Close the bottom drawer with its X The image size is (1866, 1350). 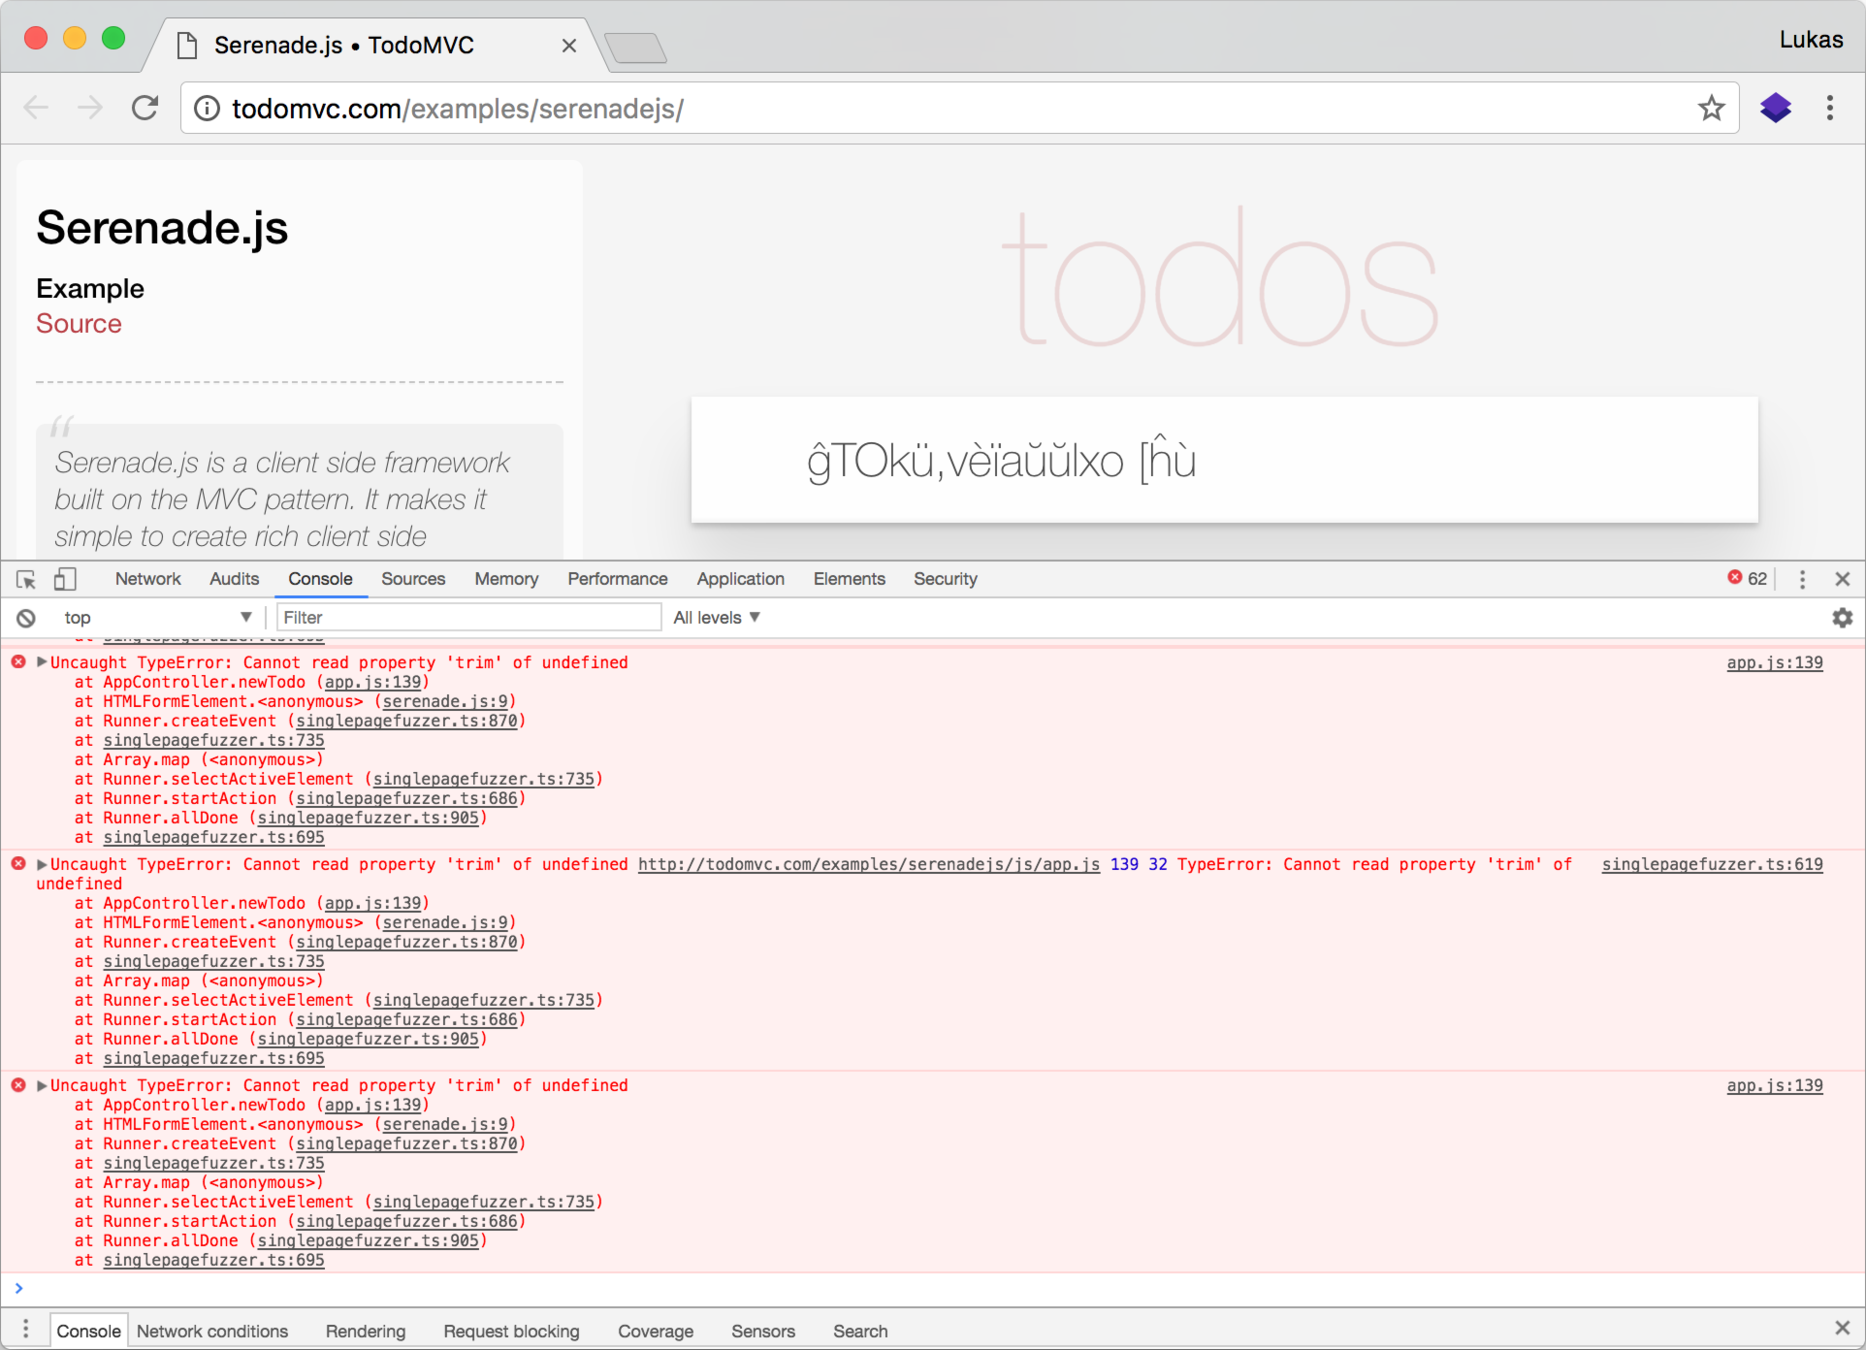pos(1842,1328)
